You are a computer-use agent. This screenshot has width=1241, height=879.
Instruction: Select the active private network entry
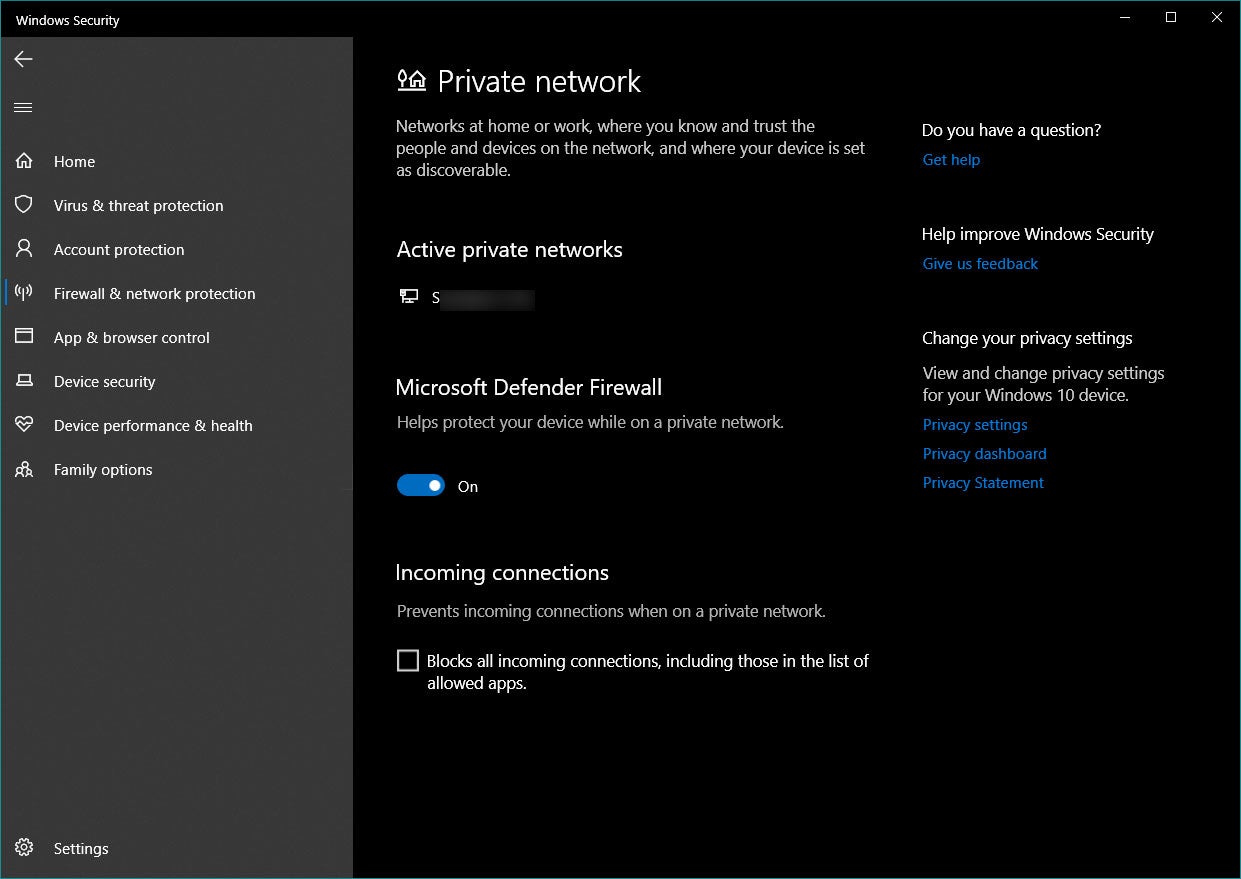tap(466, 297)
